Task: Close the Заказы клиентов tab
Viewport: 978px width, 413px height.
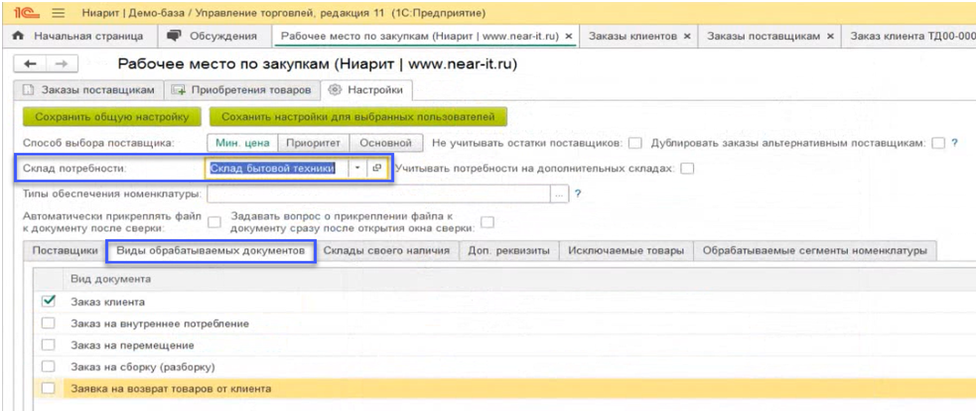Action: (x=687, y=36)
